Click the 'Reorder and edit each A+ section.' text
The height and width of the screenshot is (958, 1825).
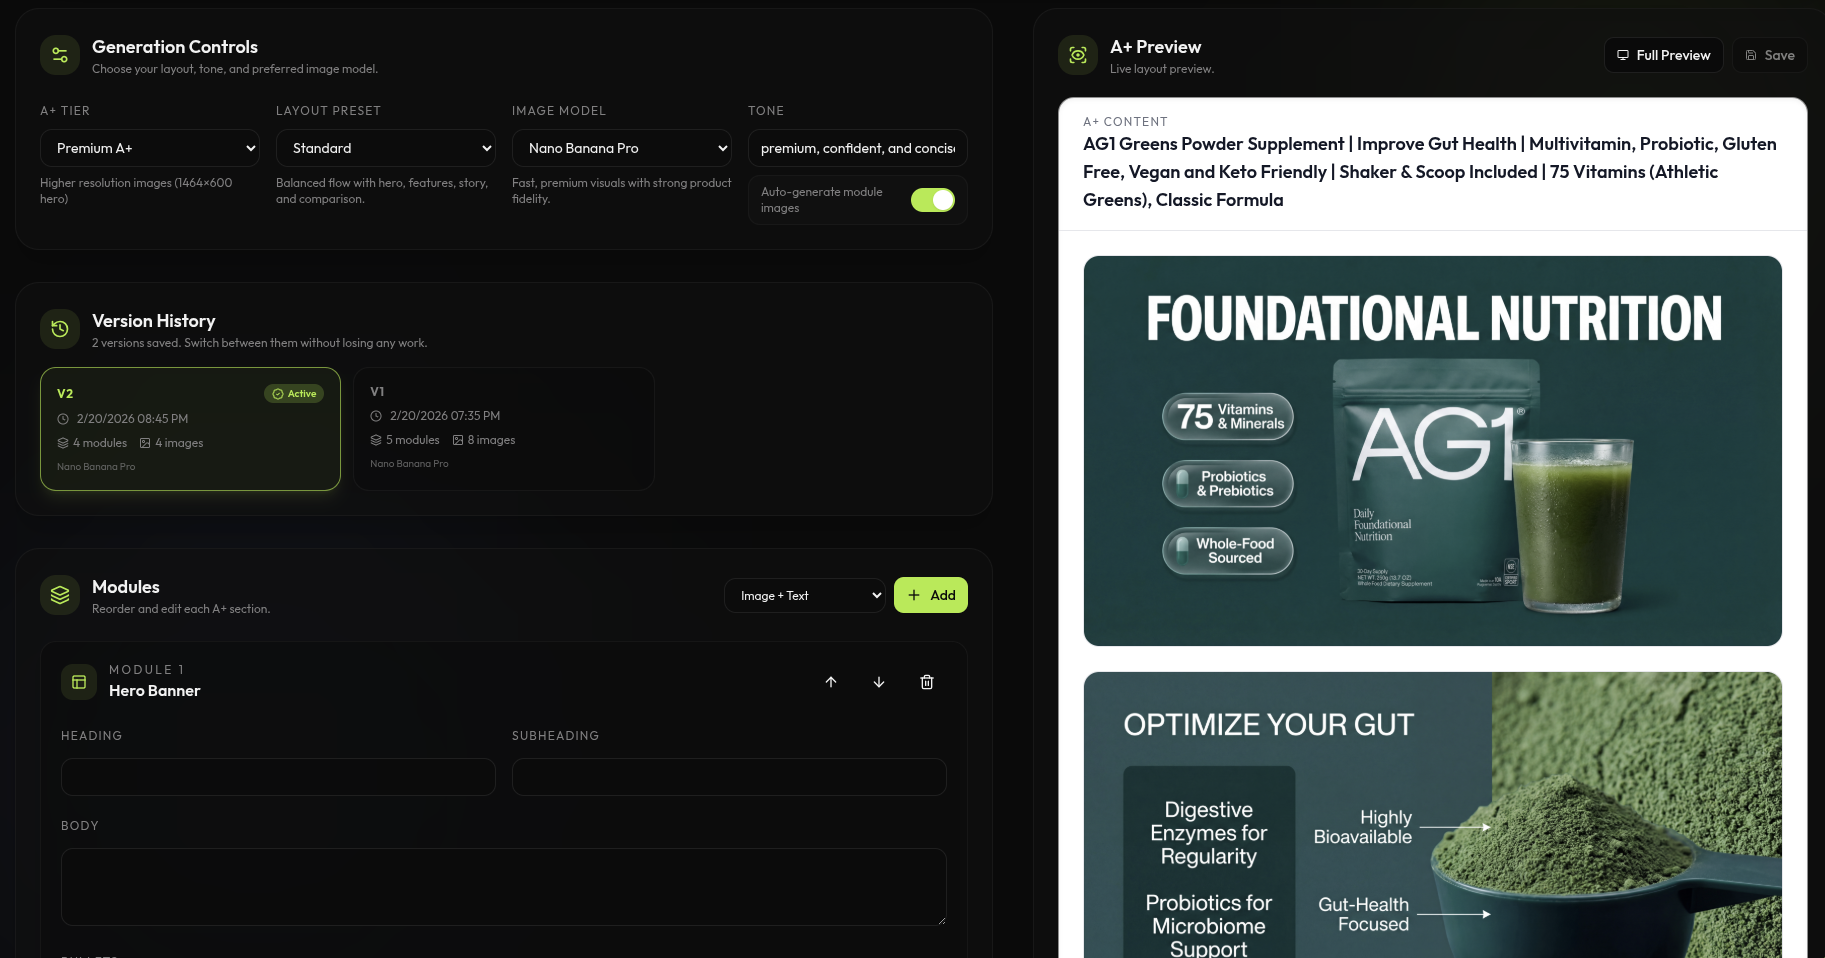[181, 609]
